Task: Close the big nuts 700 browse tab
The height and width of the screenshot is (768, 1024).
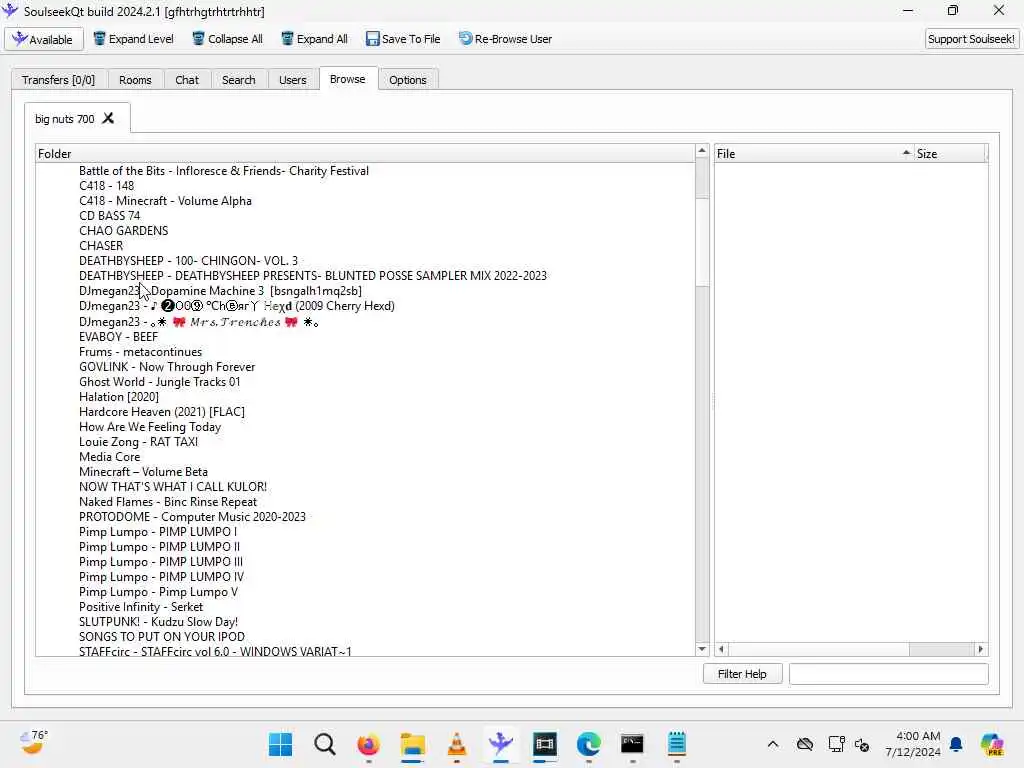Action: pyautogui.click(x=108, y=118)
